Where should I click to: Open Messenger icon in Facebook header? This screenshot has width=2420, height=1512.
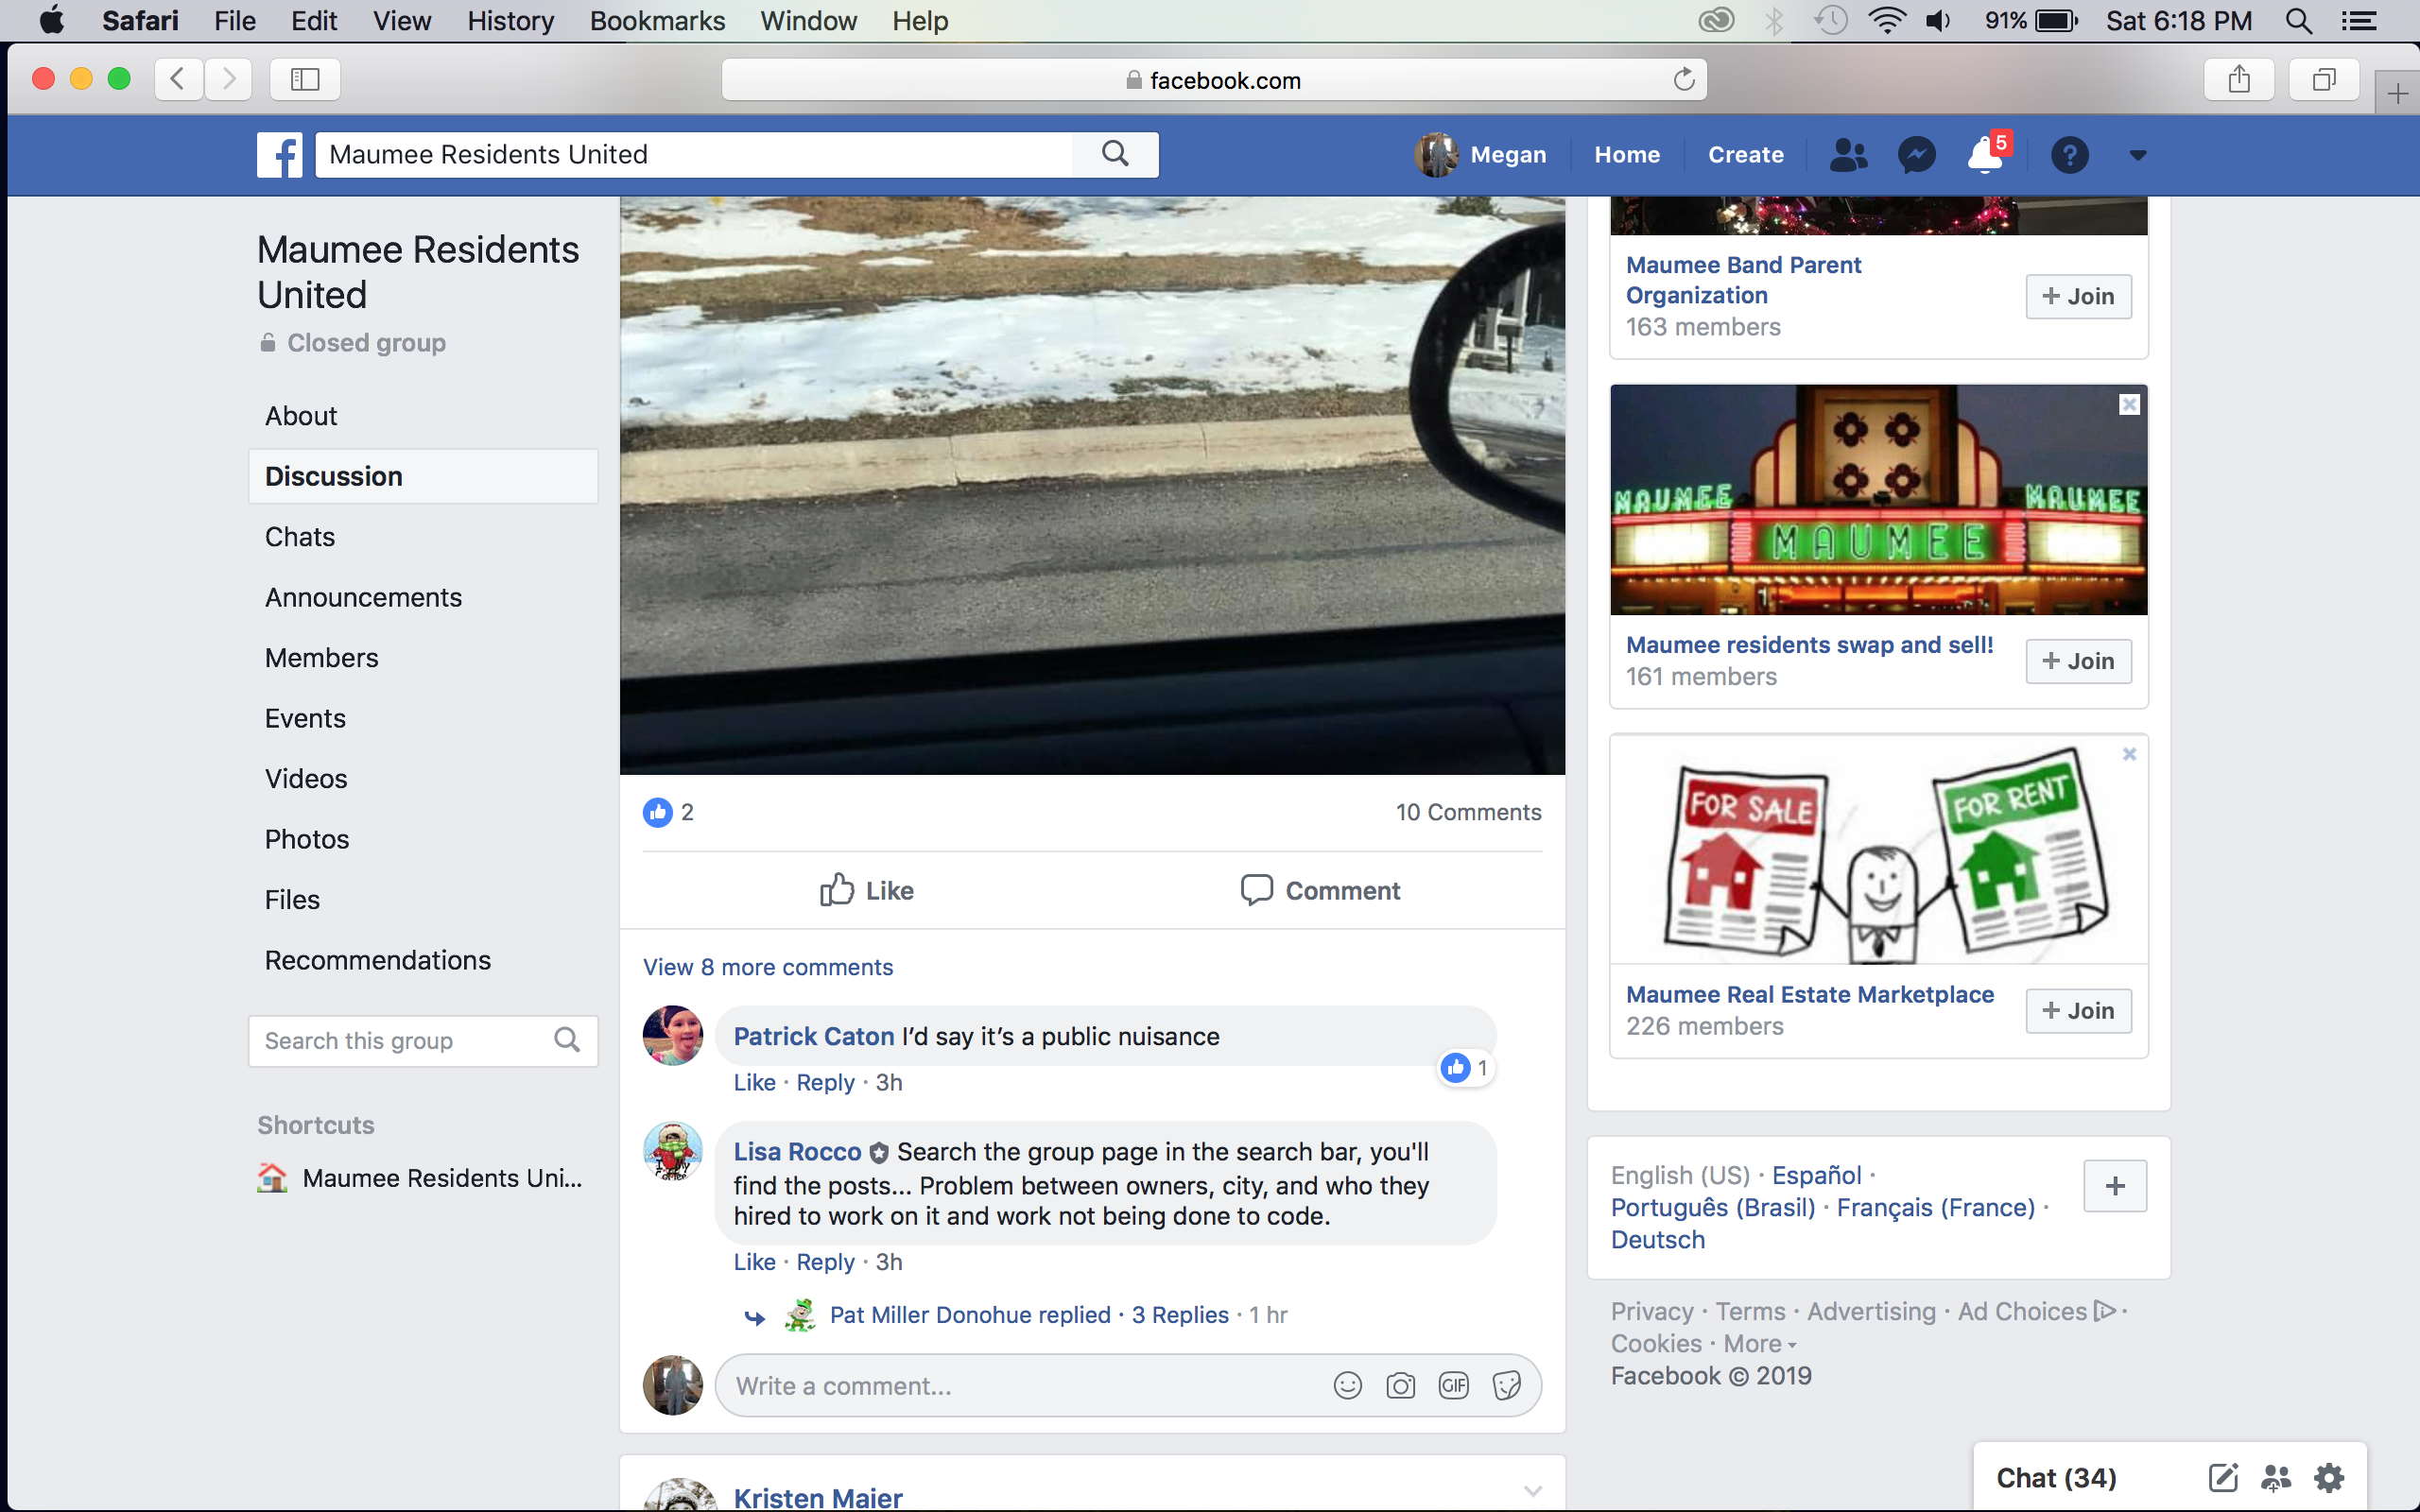[1916, 155]
